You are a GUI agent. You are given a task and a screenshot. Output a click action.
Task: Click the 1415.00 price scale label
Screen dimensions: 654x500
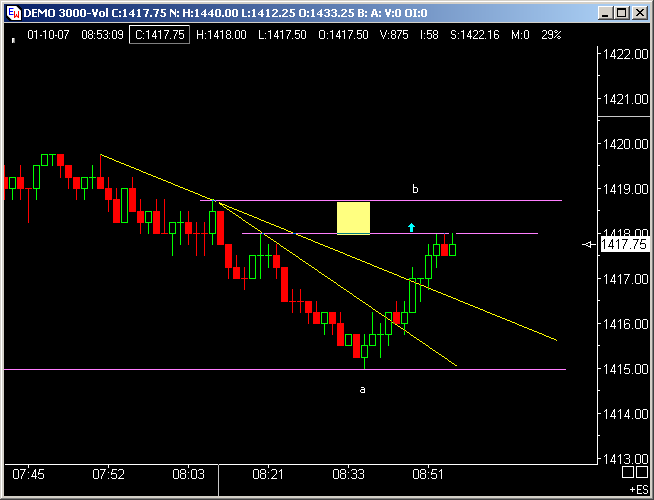[626, 369]
